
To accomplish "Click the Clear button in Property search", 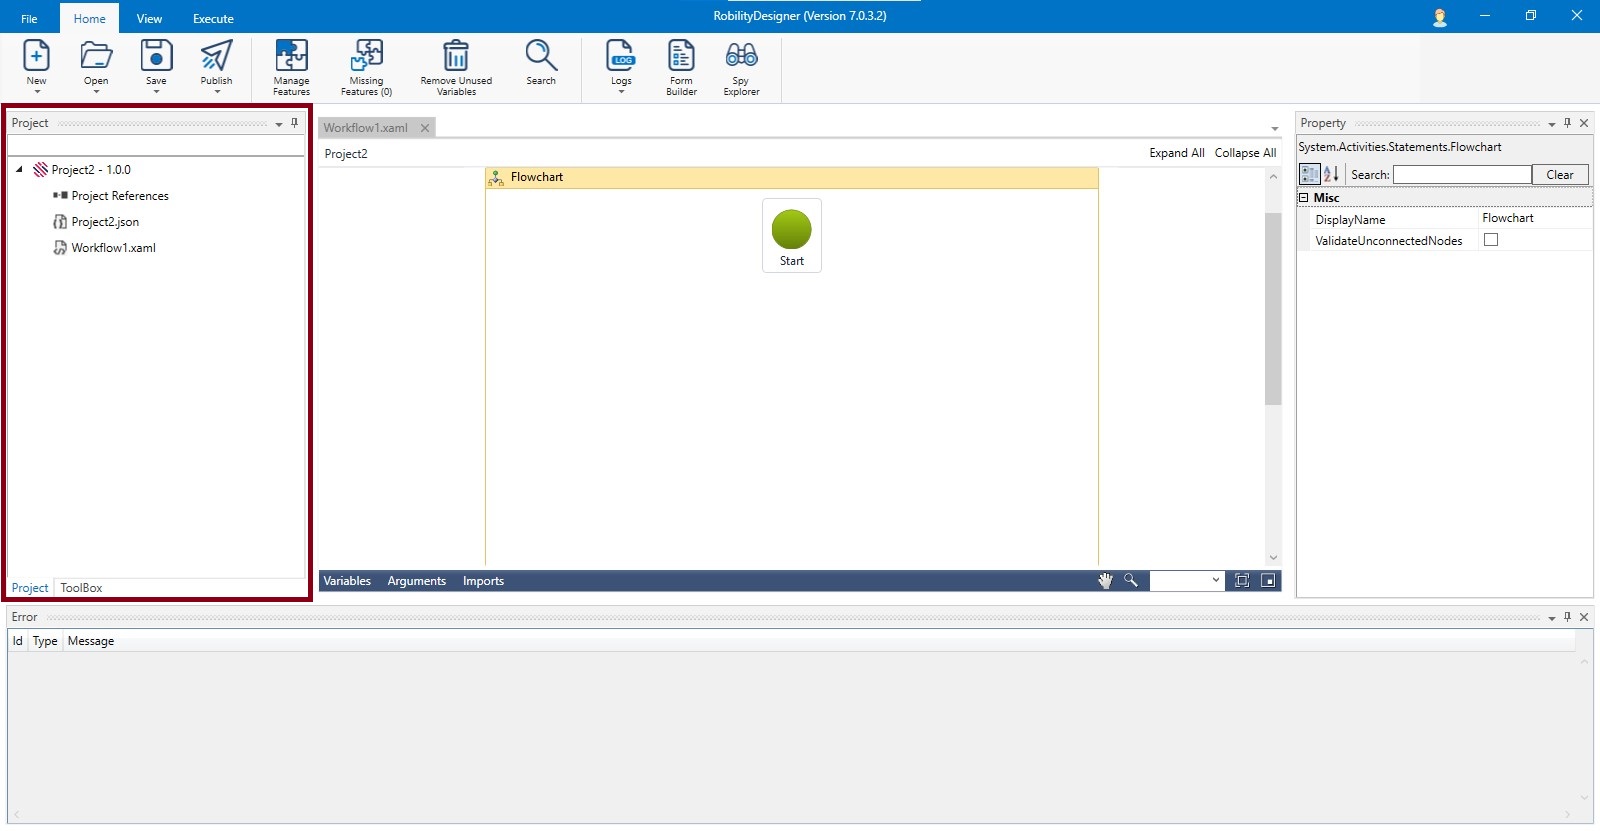I will 1559,175.
